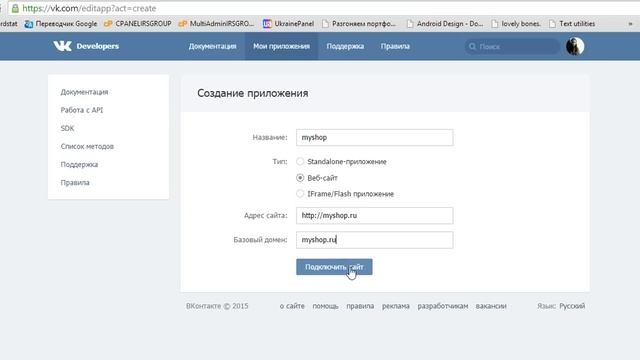Change language via Русский link

[x=572, y=306]
